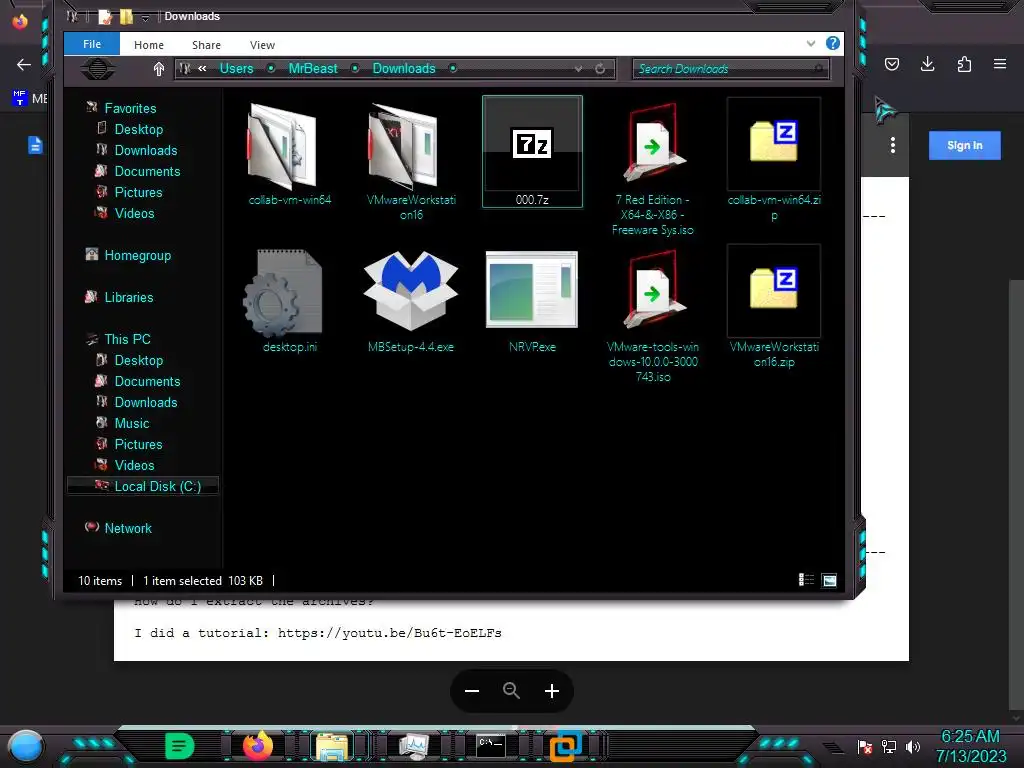The height and width of the screenshot is (768, 1024).
Task: Select the desktop.ini file
Action: pyautogui.click(x=289, y=300)
